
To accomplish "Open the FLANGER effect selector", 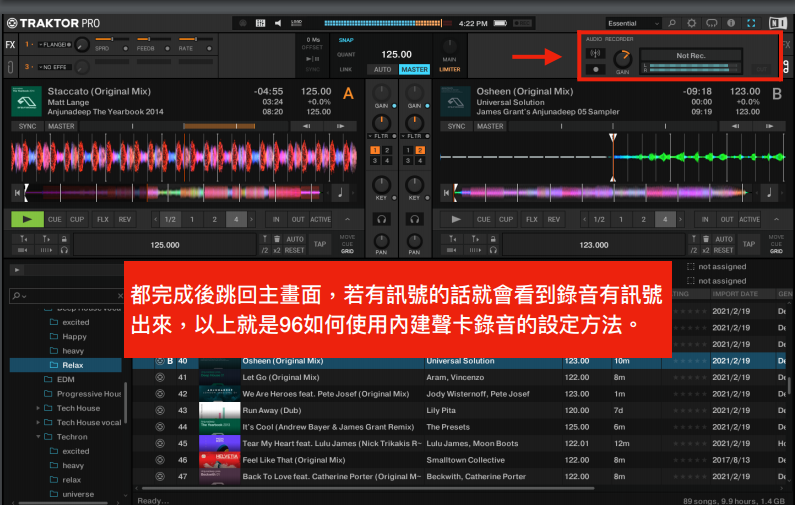I will point(55,45).
